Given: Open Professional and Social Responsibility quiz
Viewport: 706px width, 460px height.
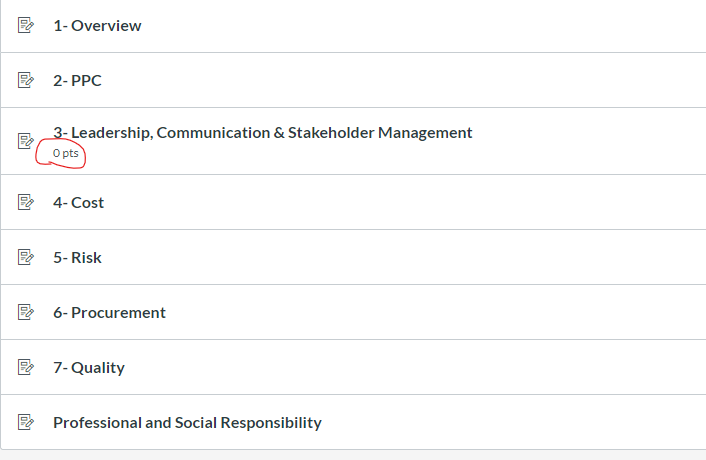Looking at the screenshot, I should click(x=187, y=423).
